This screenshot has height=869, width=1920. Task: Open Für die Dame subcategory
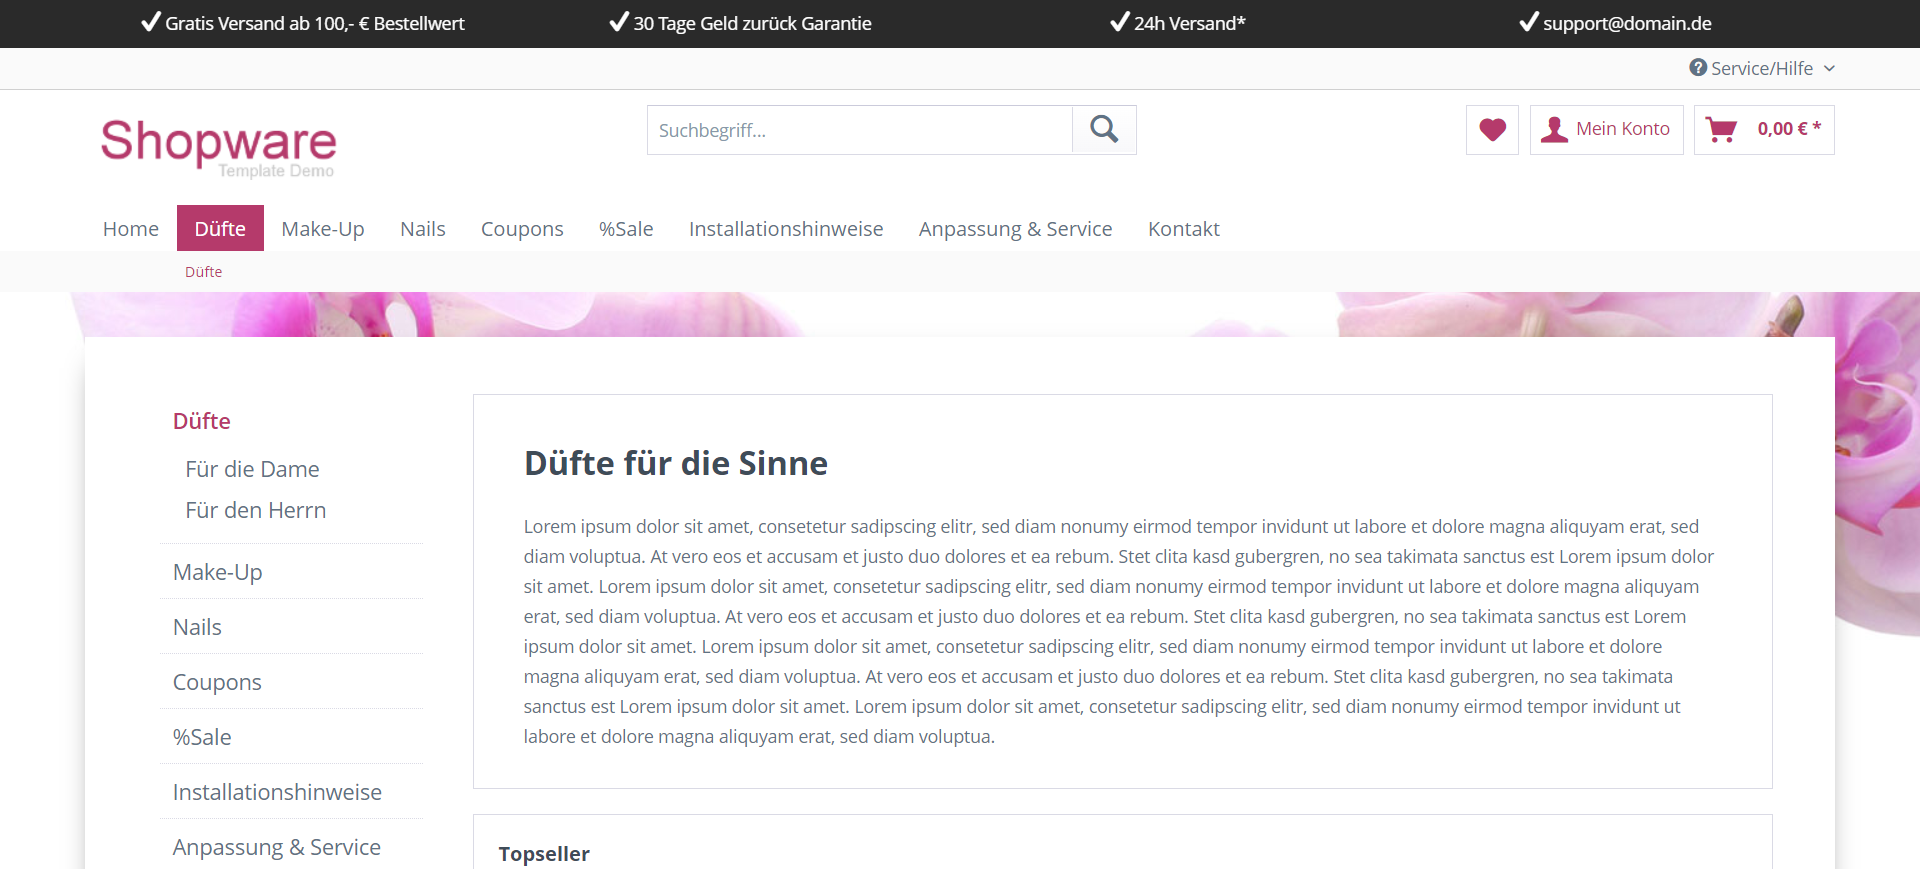pos(252,469)
